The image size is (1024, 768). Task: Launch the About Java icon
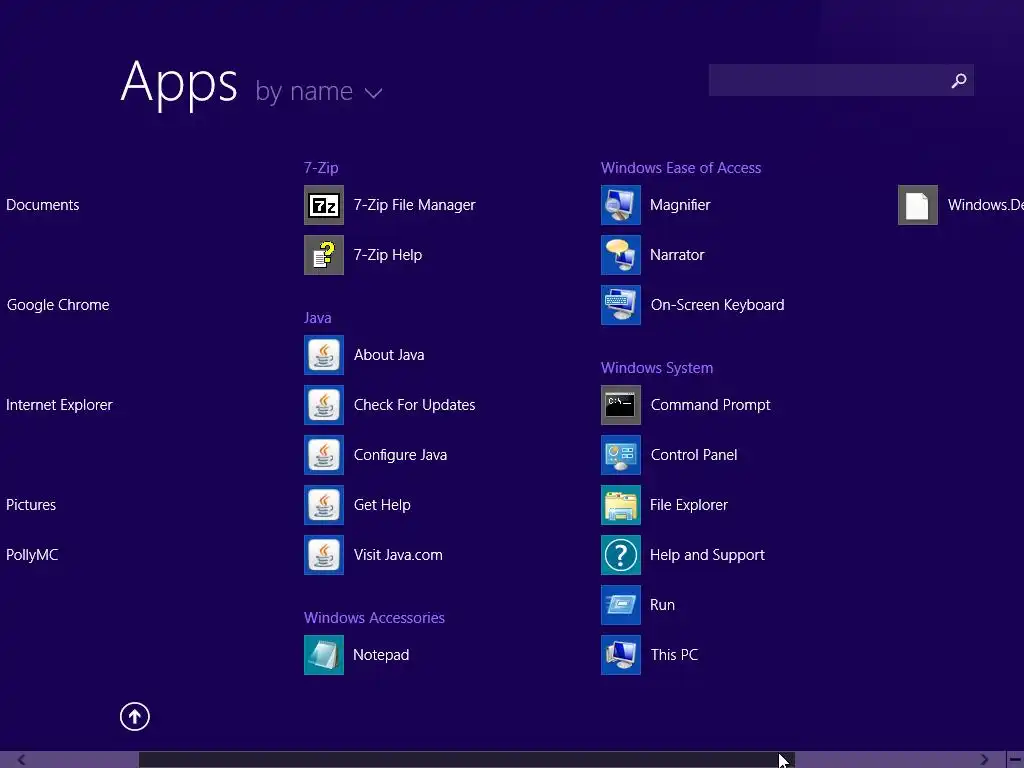pos(324,355)
